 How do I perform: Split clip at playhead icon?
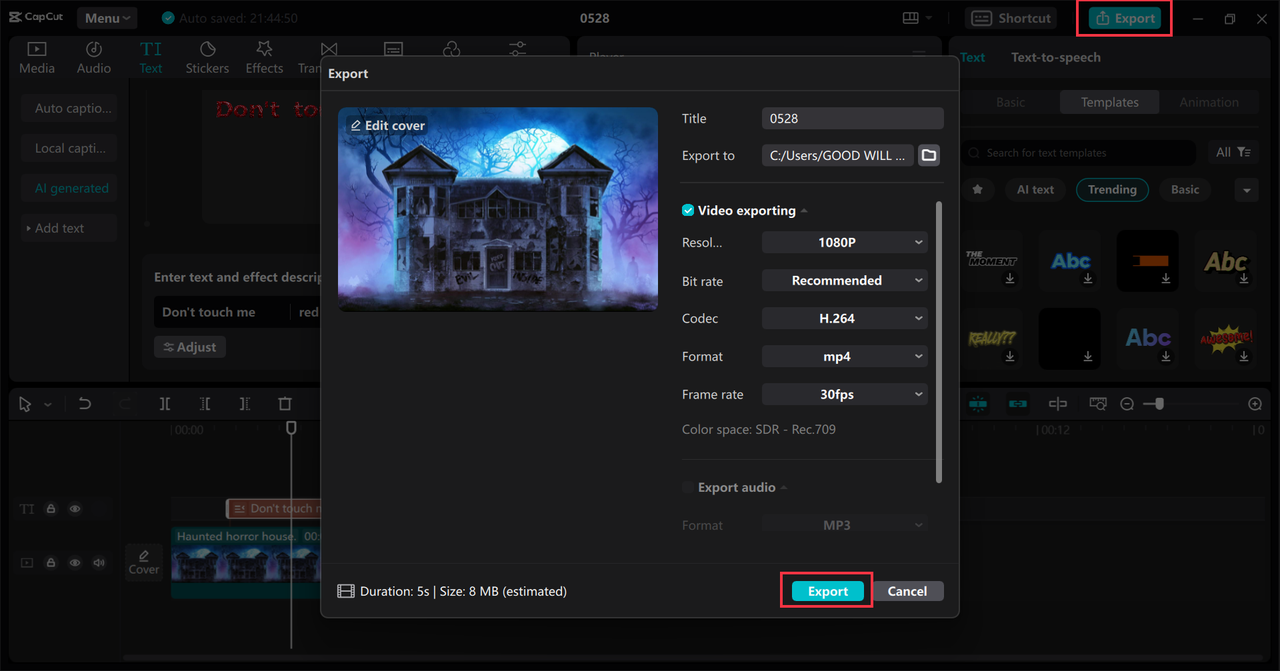[165, 404]
